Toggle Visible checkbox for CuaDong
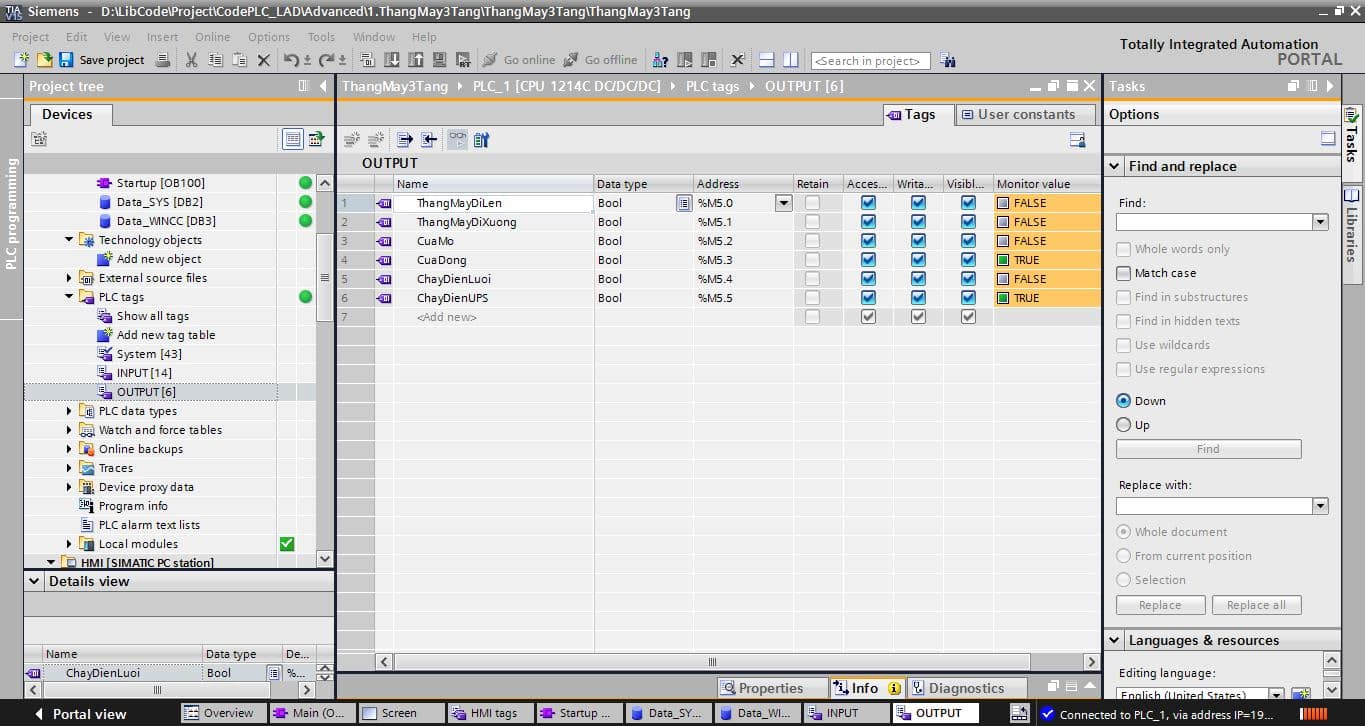The image size is (1365, 726). [968, 260]
